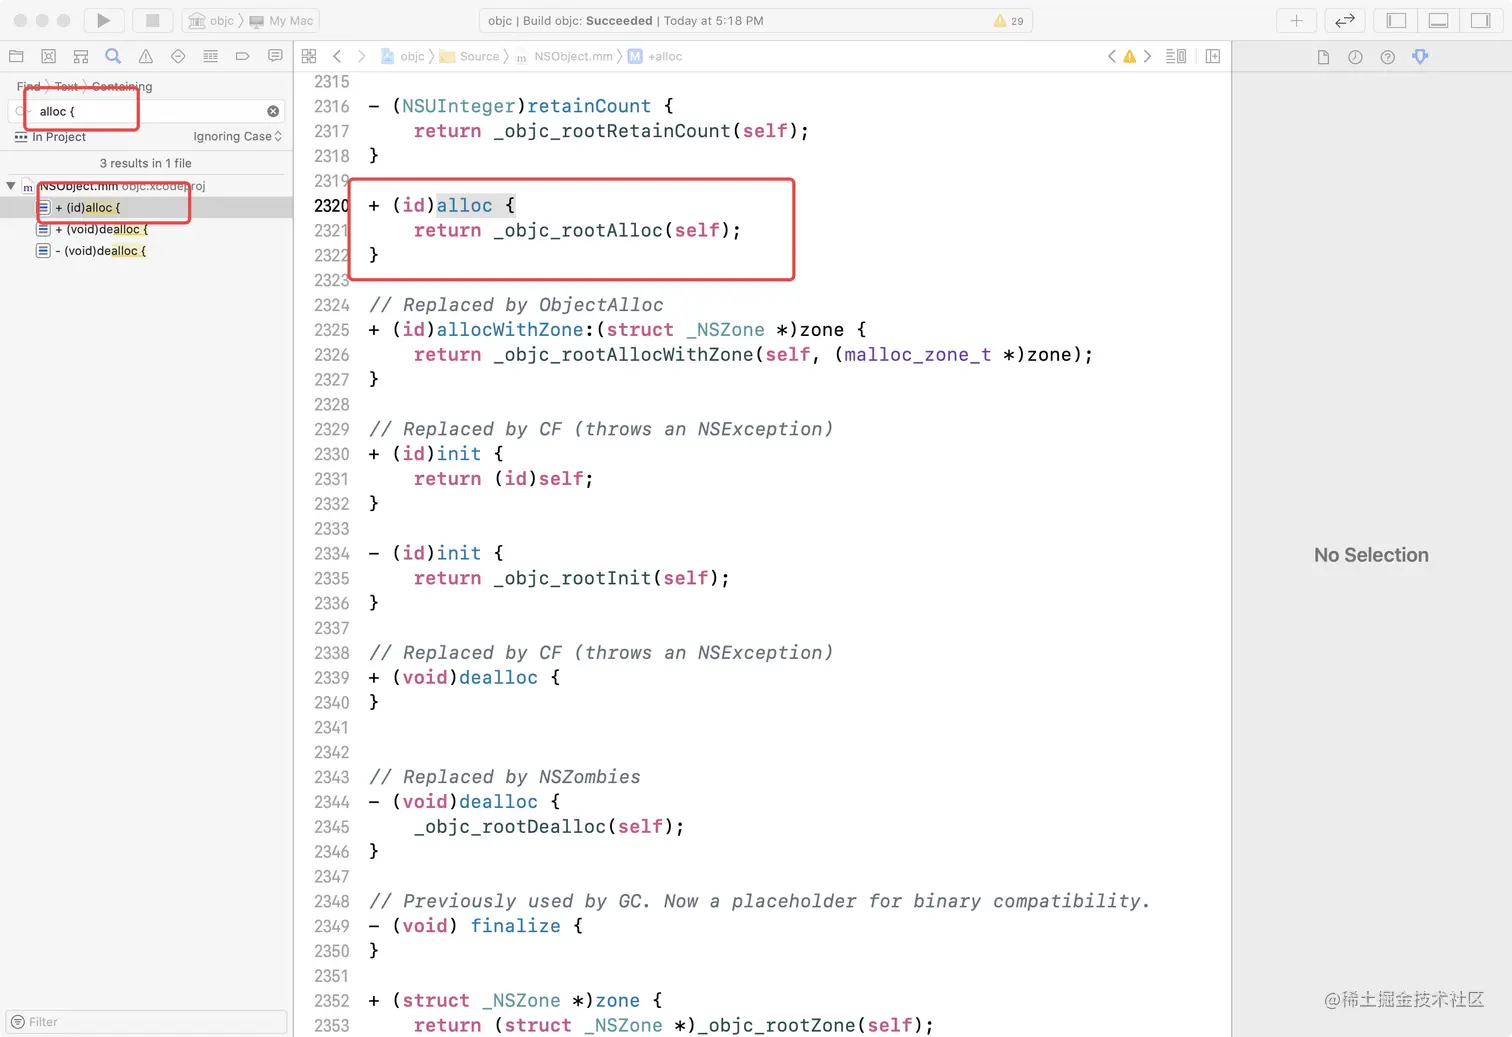Image resolution: width=1512 pixels, height=1037 pixels.
Task: Select the last inspector tab icon
Action: click(1420, 57)
